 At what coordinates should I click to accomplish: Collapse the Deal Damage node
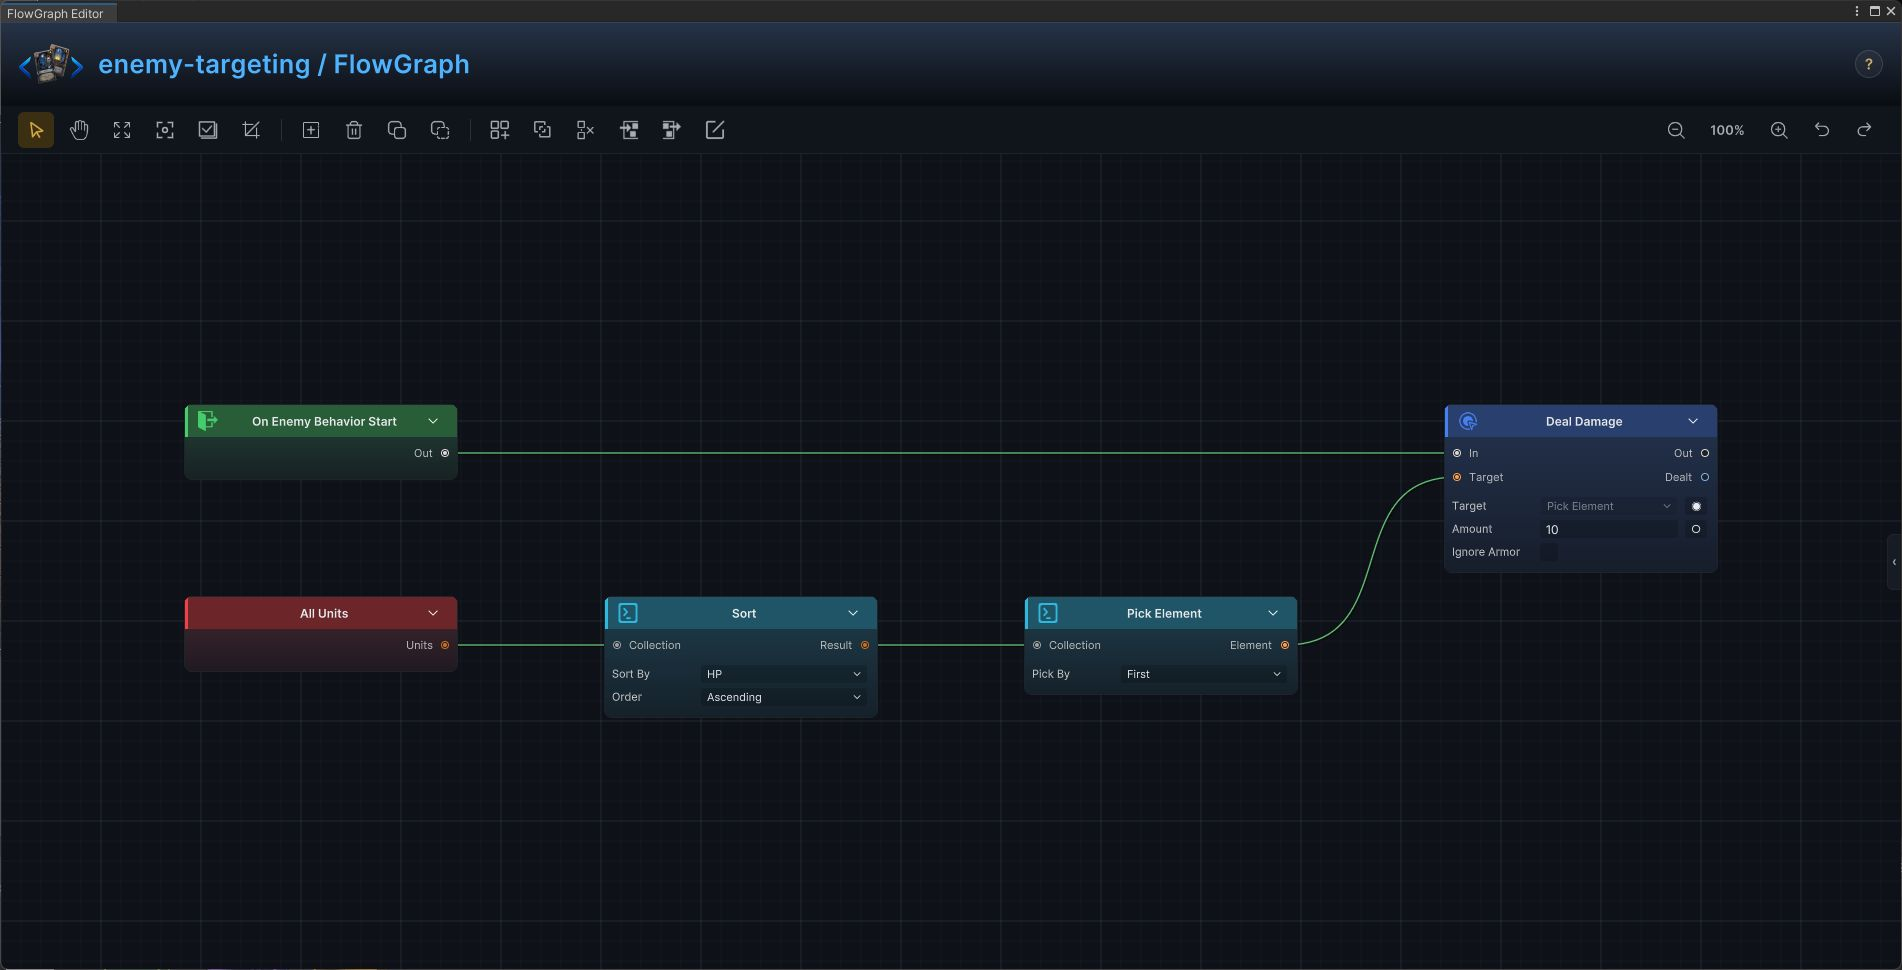click(x=1693, y=421)
